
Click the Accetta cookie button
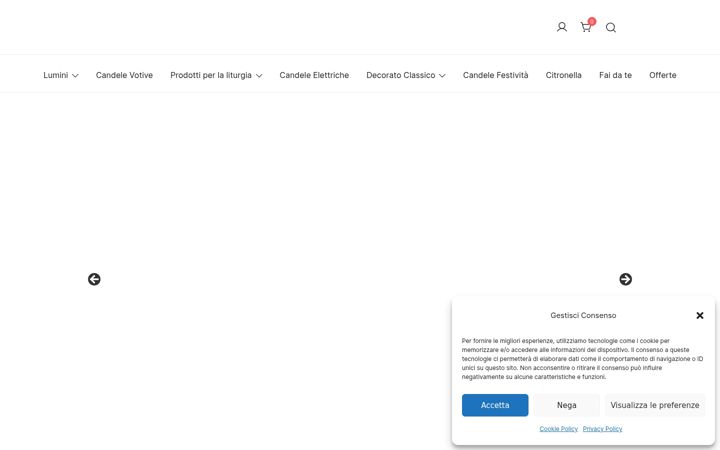495,405
